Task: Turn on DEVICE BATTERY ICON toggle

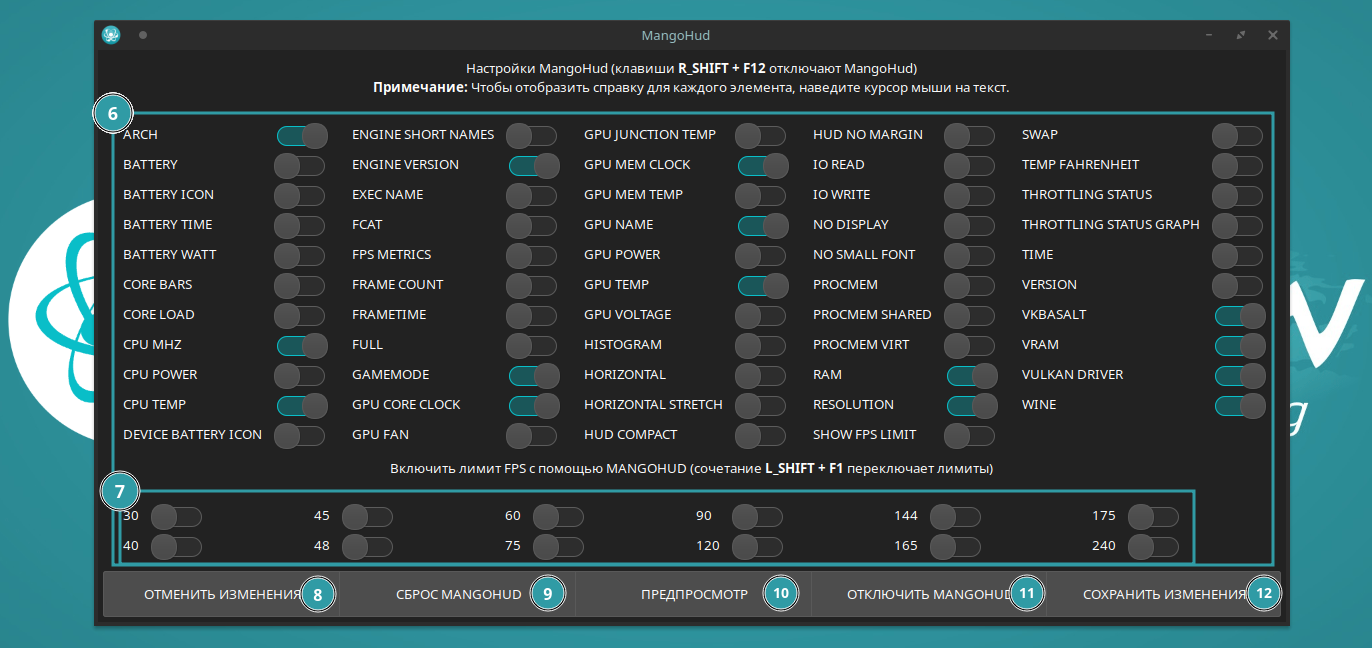Action: pos(300,435)
